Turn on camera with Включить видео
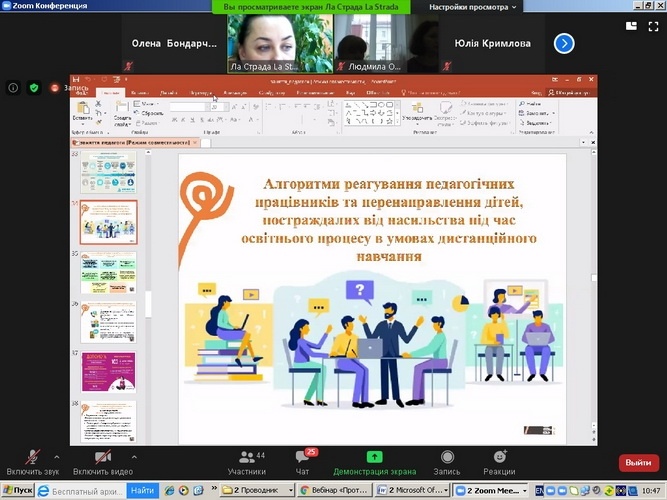 tap(103, 461)
